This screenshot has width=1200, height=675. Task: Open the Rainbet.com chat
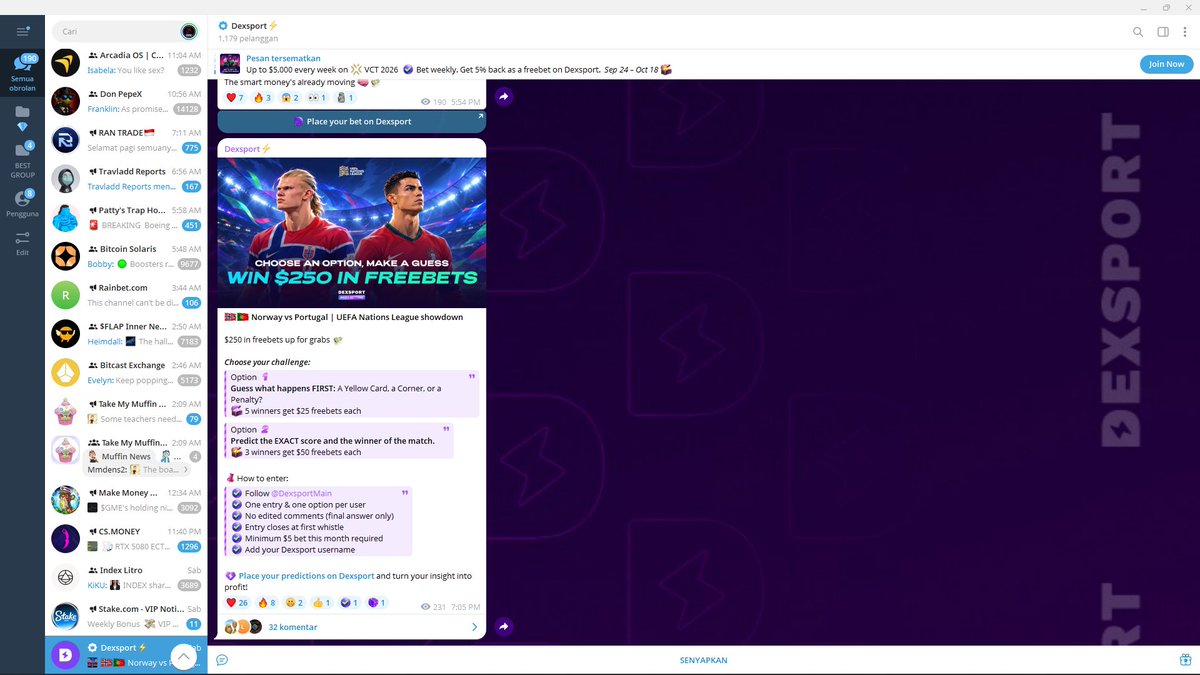click(125, 295)
